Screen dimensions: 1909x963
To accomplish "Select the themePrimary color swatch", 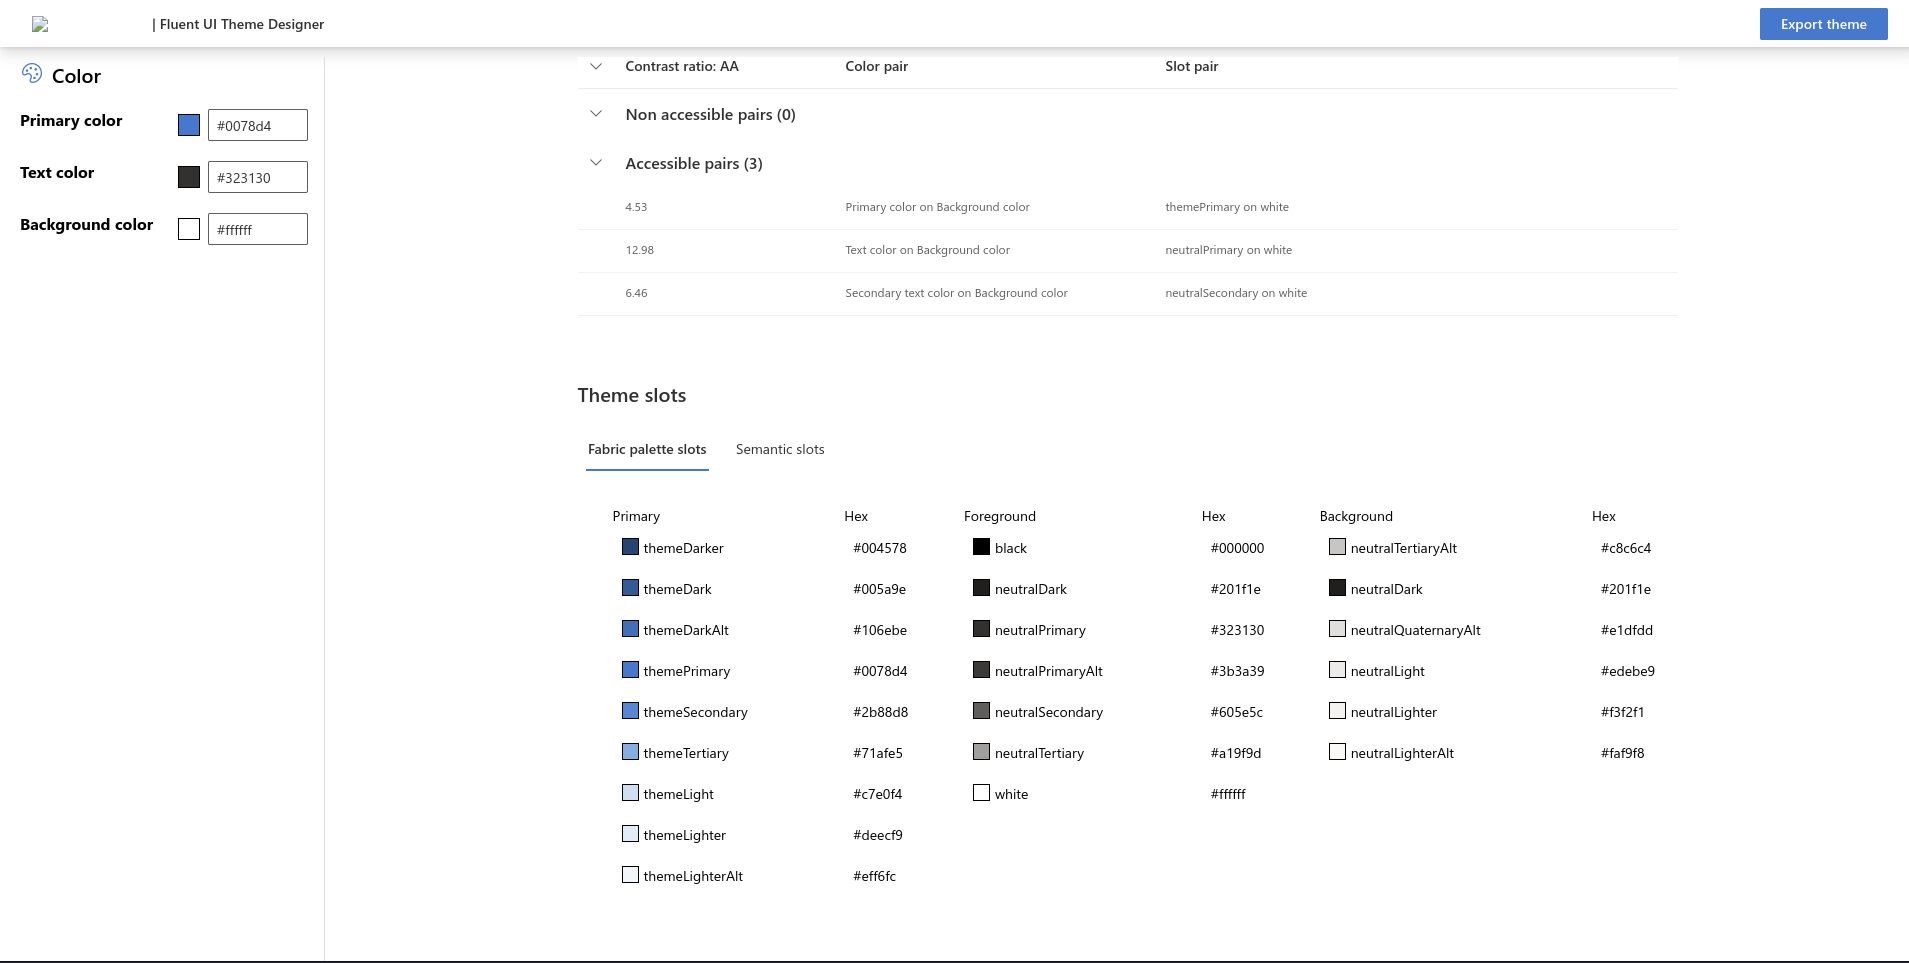I will tap(630, 669).
